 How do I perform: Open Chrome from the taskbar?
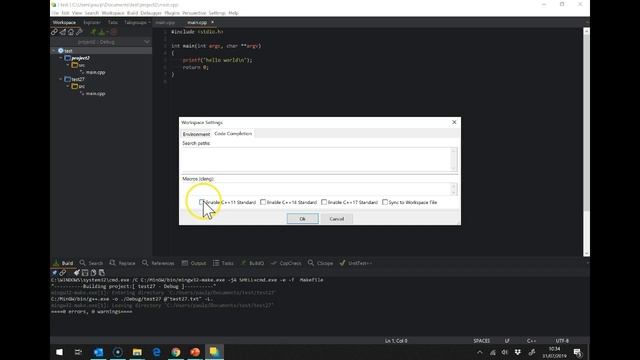(176, 352)
